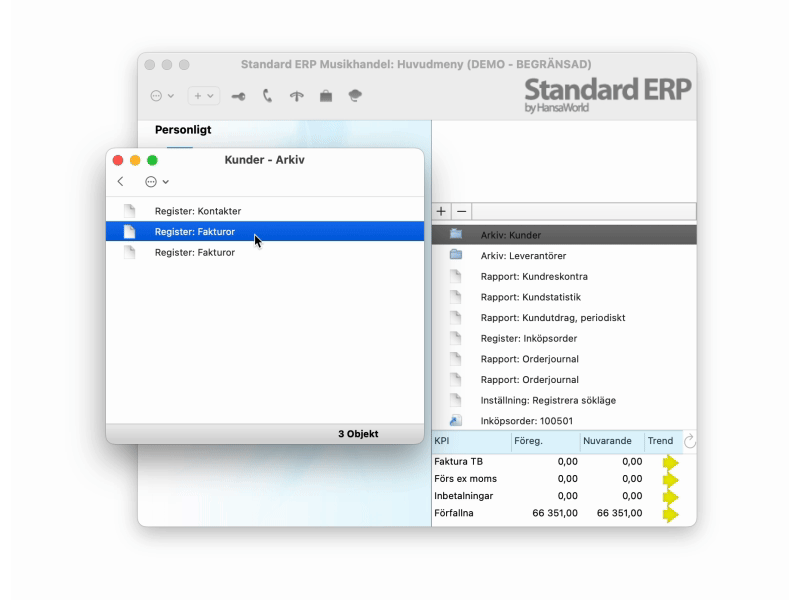This screenshot has height=600, width=800.
Task: Open the plus create-new dropdown in Huvudmeny toolbar
Action: (x=204, y=96)
